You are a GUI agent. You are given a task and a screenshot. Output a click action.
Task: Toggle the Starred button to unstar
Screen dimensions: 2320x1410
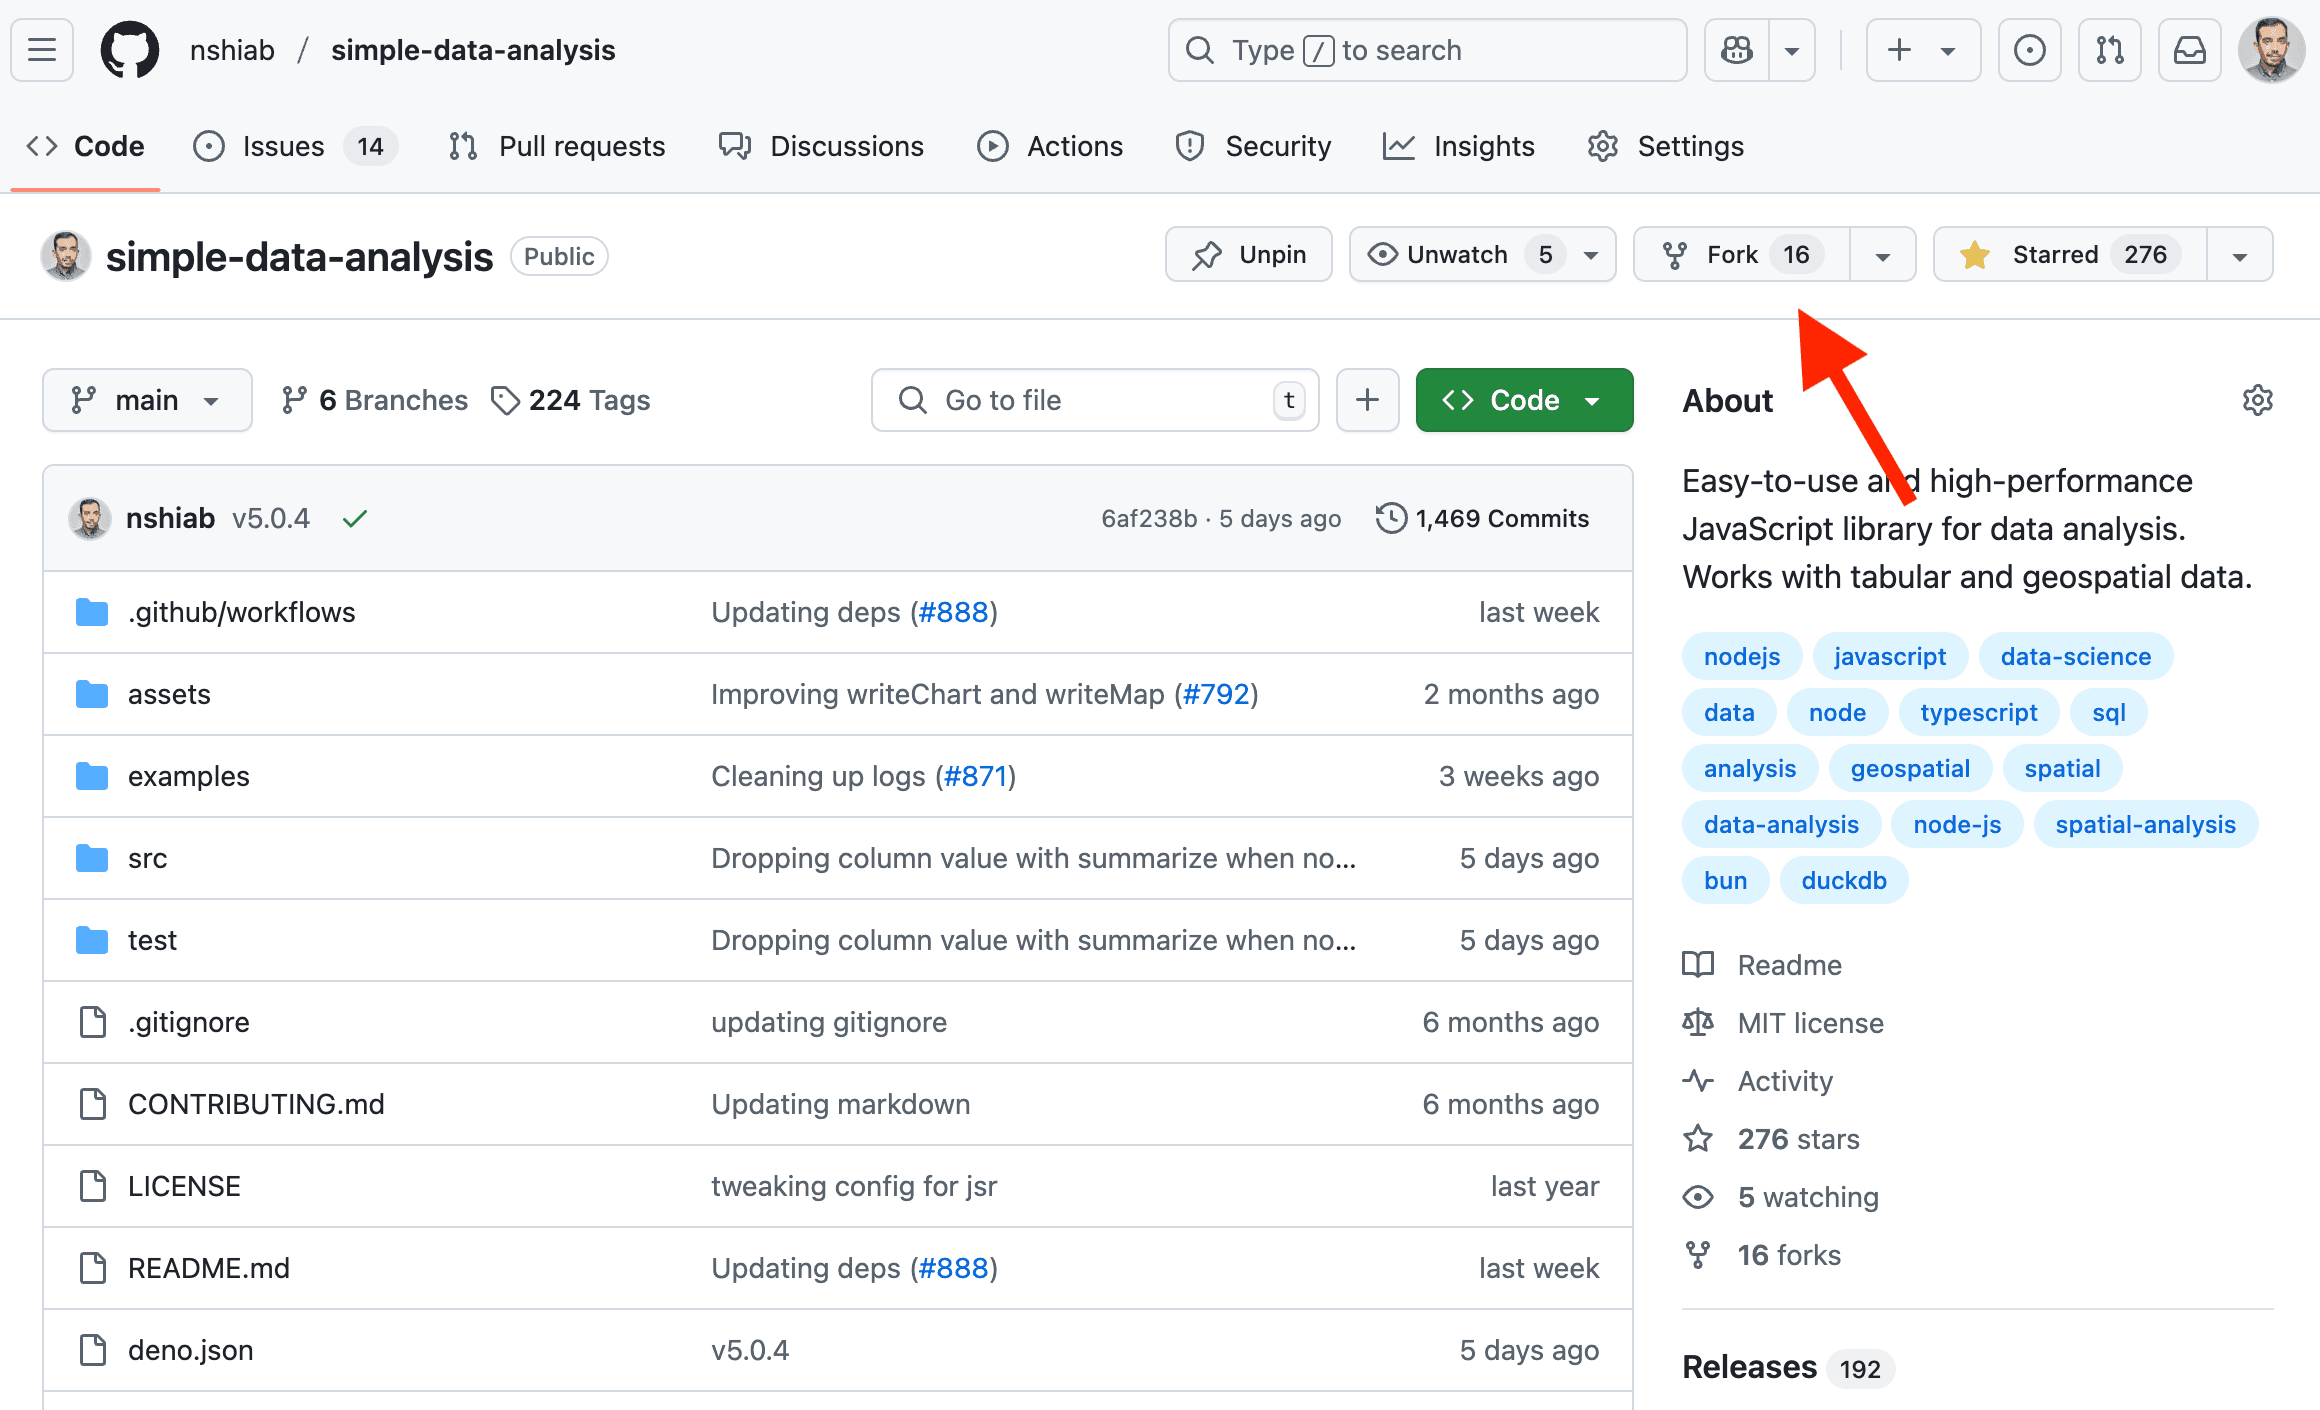pos(2069,255)
